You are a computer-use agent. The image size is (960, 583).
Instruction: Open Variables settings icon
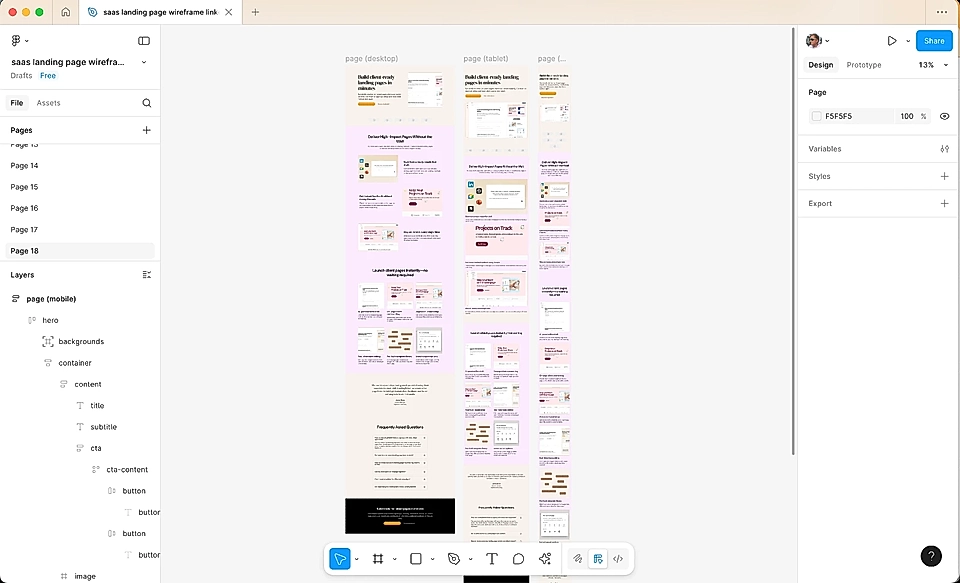tap(944, 149)
